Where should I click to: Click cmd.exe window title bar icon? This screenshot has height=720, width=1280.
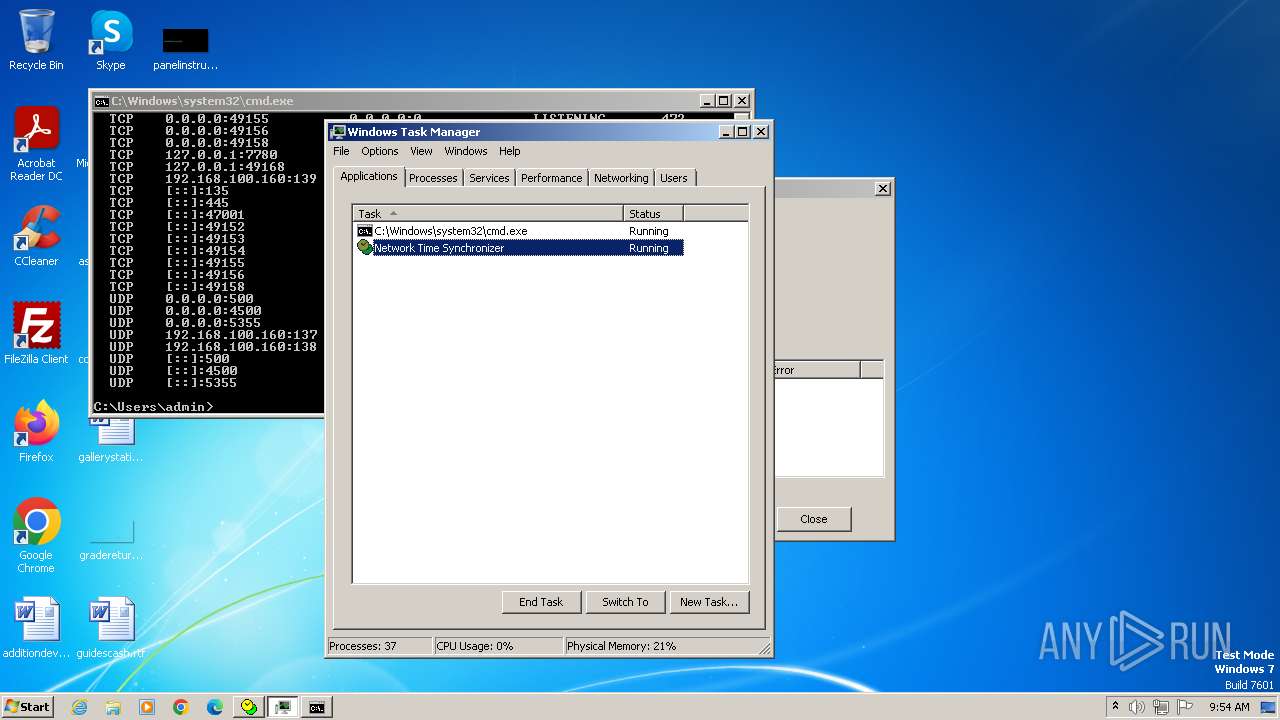(x=101, y=101)
